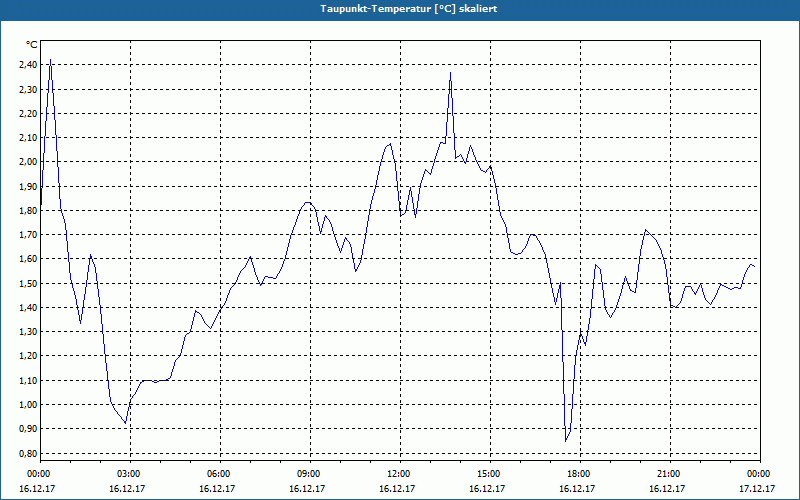This screenshot has height=500, width=800.
Task: Click the curve's lowest dip near 18:00
Action: [566, 441]
